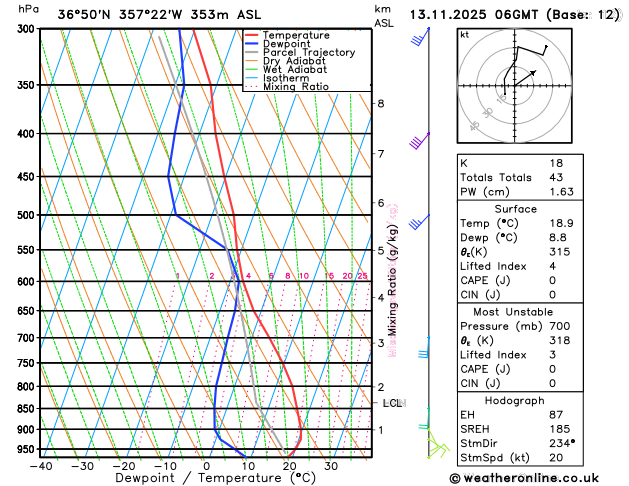Click the gray Parcel Trajectory legend swatch

252,53
